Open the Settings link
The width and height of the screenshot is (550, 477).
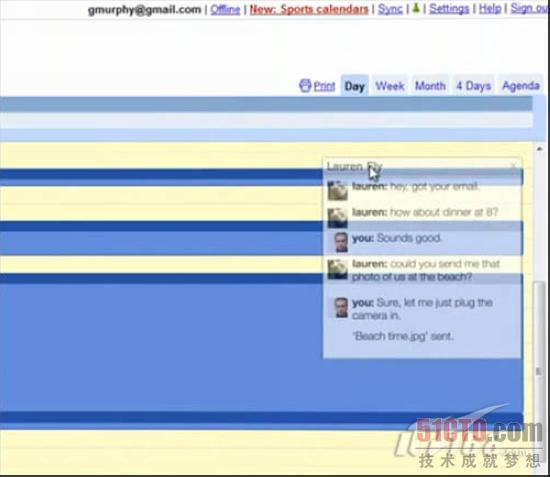(x=449, y=8)
